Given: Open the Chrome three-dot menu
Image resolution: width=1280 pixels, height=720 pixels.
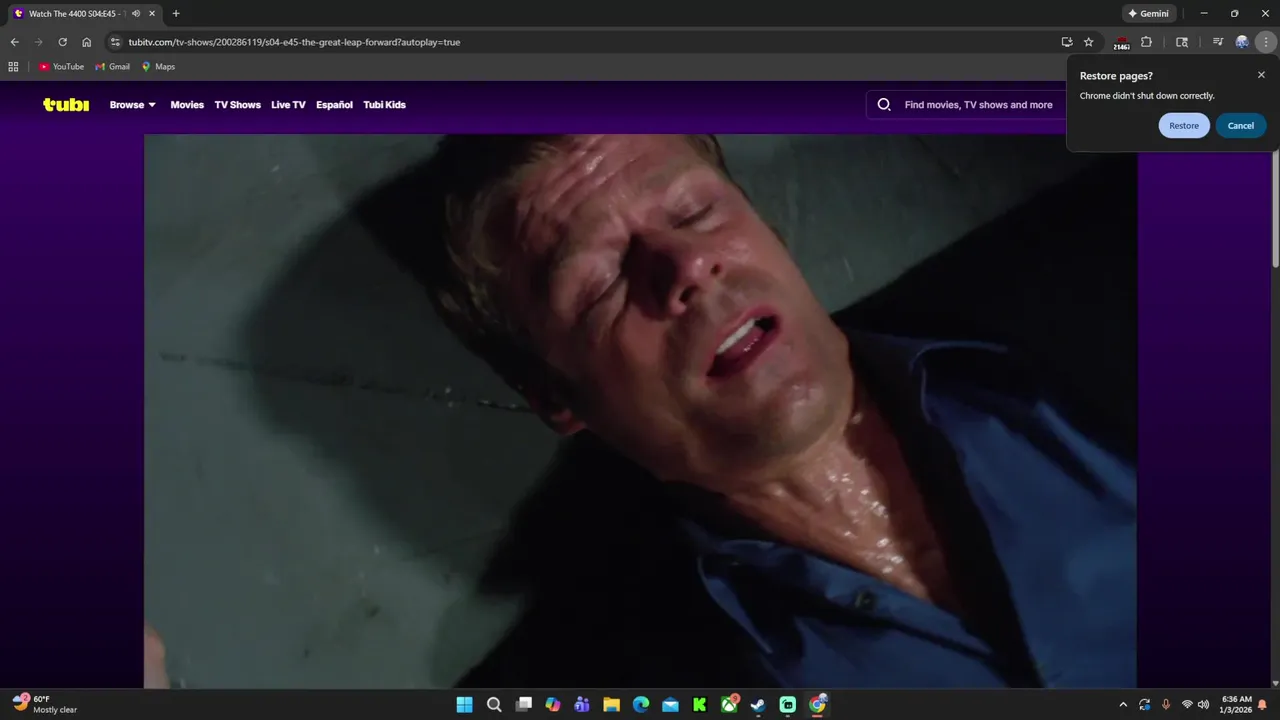Looking at the screenshot, I should [1266, 42].
